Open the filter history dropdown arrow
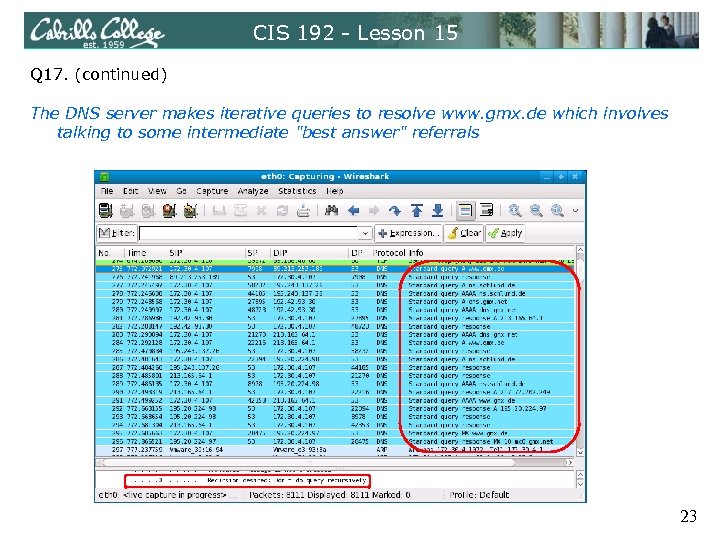 [365, 233]
